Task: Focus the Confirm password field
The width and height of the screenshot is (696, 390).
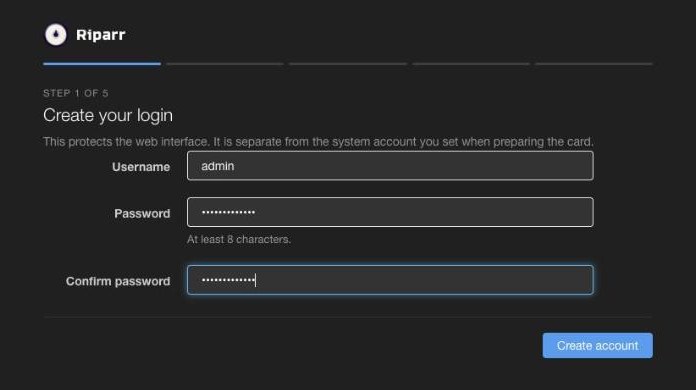Action: point(390,280)
